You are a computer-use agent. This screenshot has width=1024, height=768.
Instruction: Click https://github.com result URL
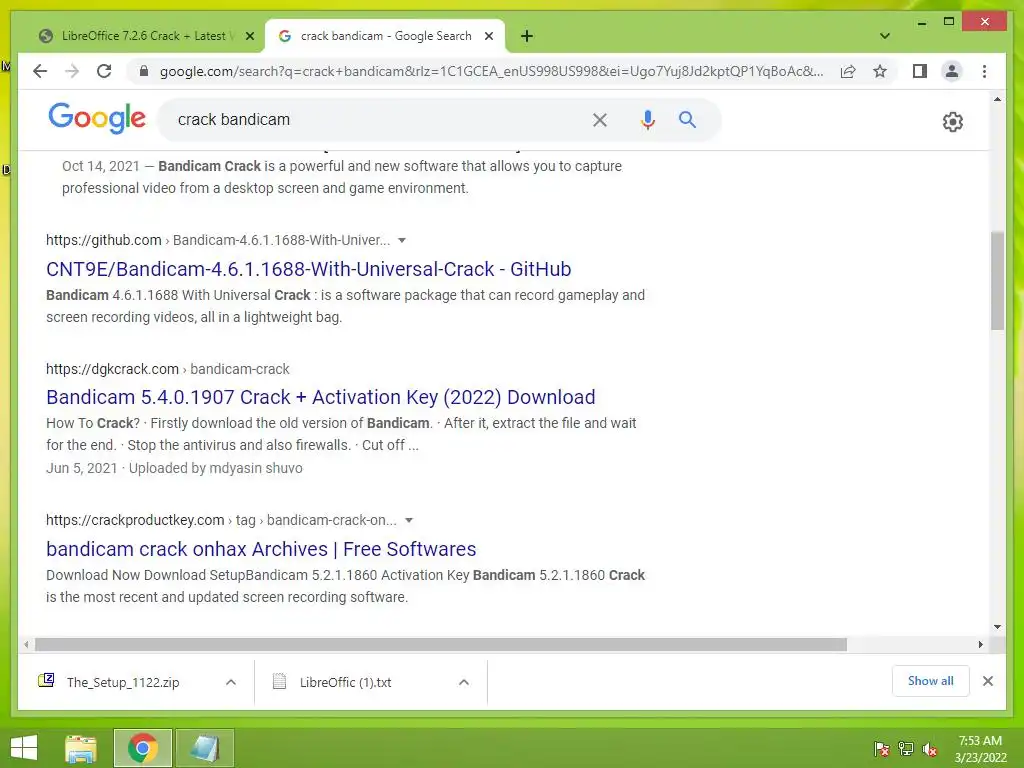pos(103,240)
